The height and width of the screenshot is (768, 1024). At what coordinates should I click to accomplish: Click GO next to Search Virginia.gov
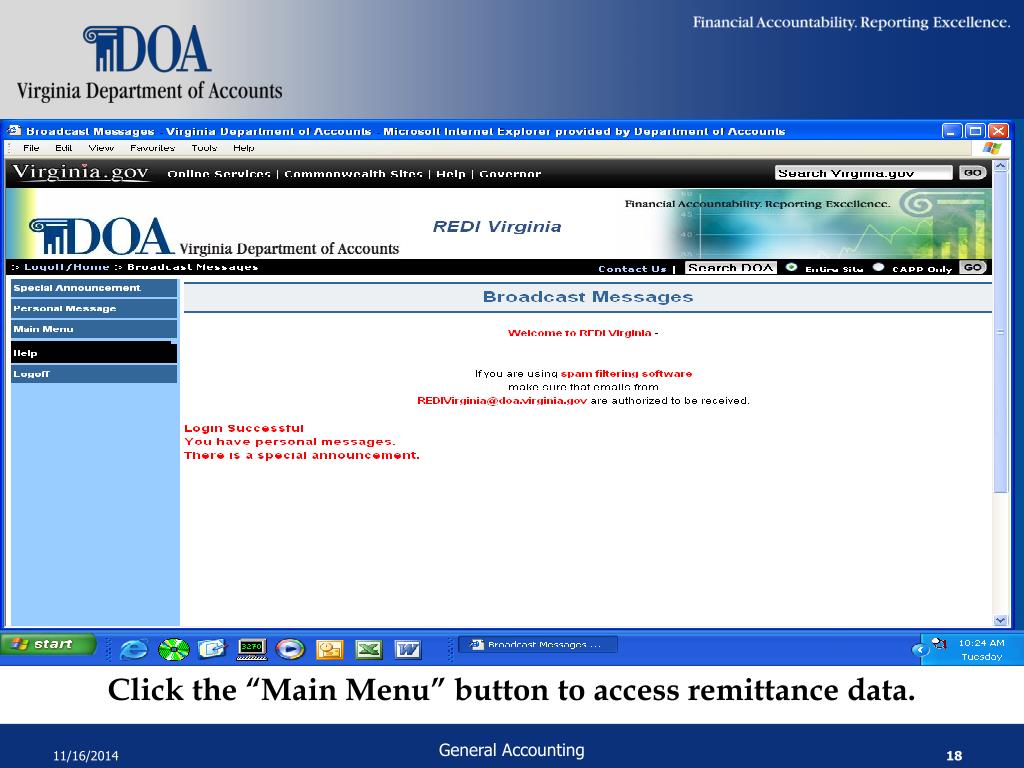coord(972,172)
